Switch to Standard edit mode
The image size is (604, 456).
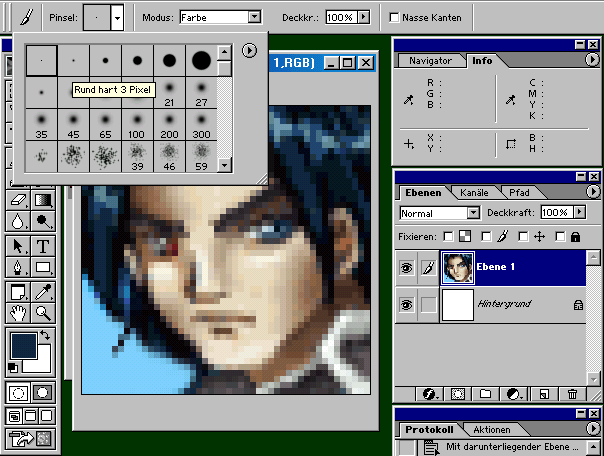[x=18, y=393]
